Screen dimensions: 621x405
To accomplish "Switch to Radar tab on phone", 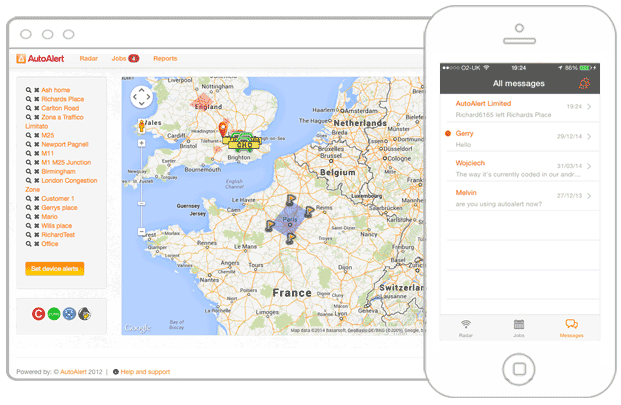I will pyautogui.click(x=466, y=328).
